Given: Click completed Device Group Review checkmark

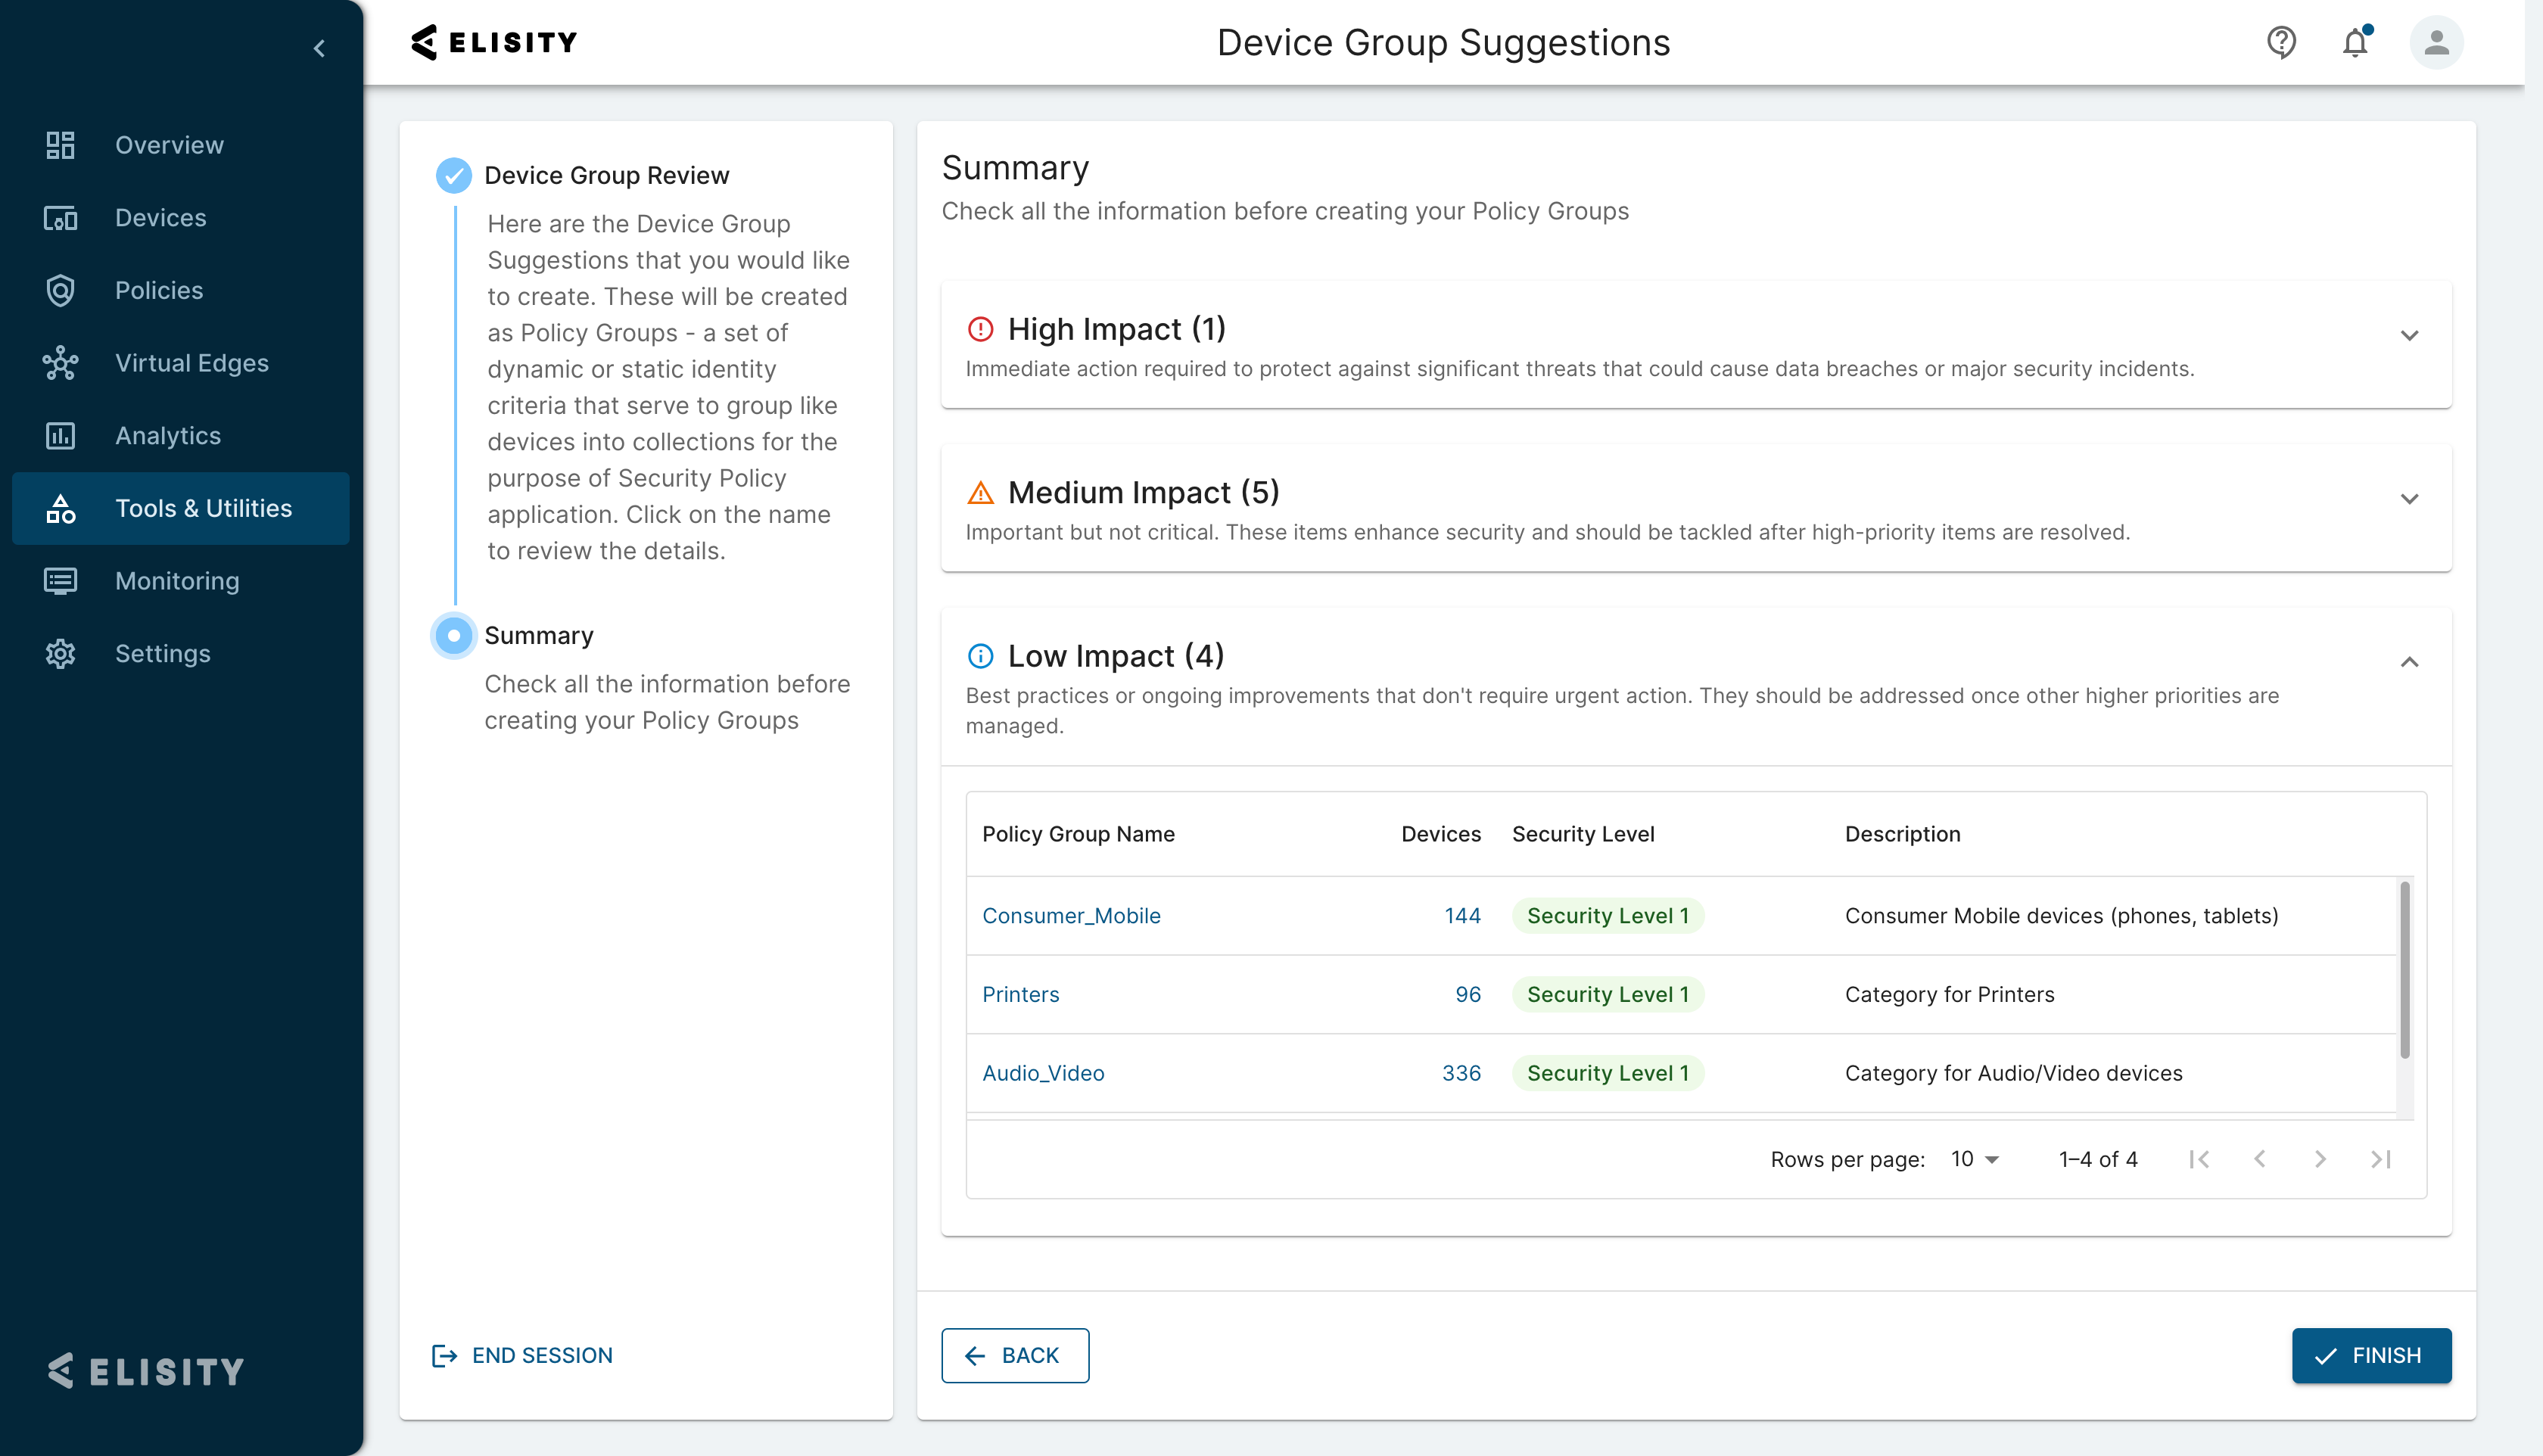Looking at the screenshot, I should [x=453, y=175].
